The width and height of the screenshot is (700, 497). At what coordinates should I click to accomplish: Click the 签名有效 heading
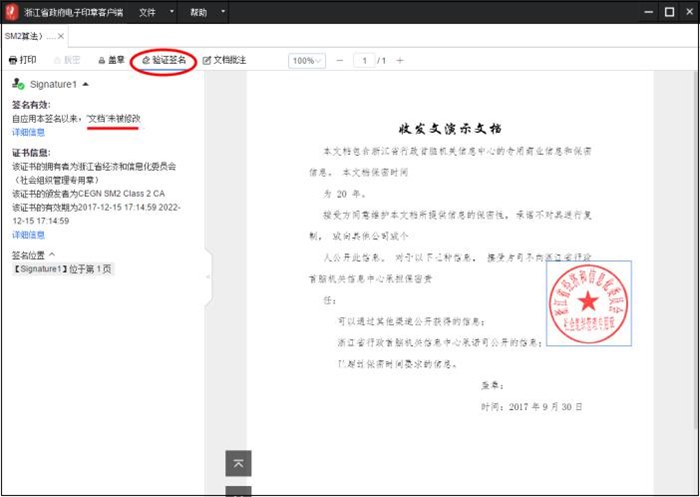coord(31,105)
